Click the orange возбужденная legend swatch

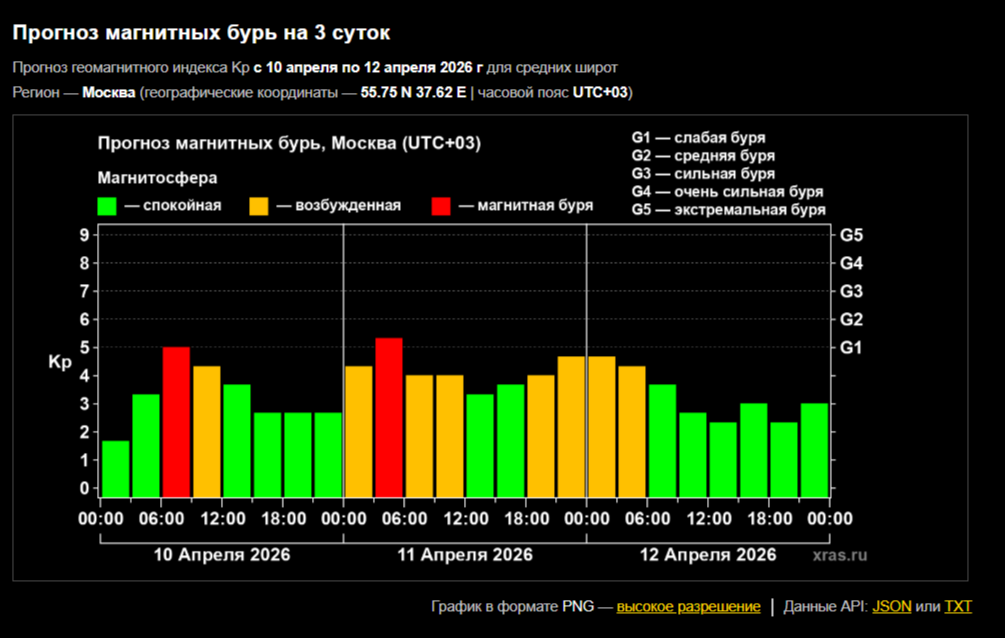[x=259, y=206]
